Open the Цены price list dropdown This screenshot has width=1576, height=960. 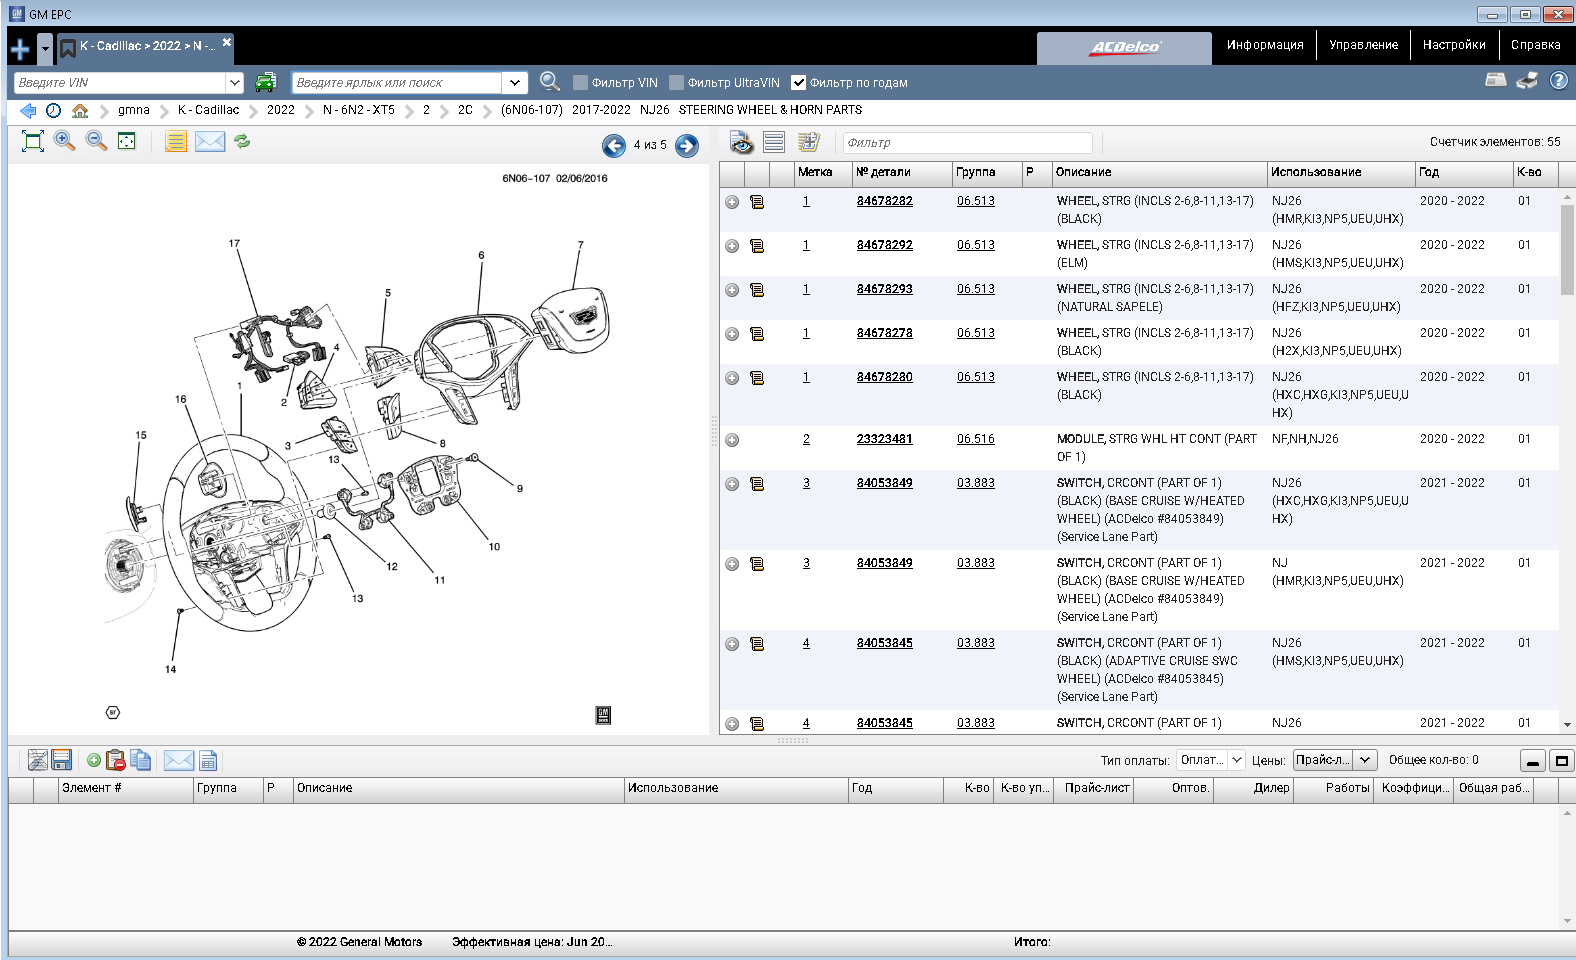point(1335,760)
